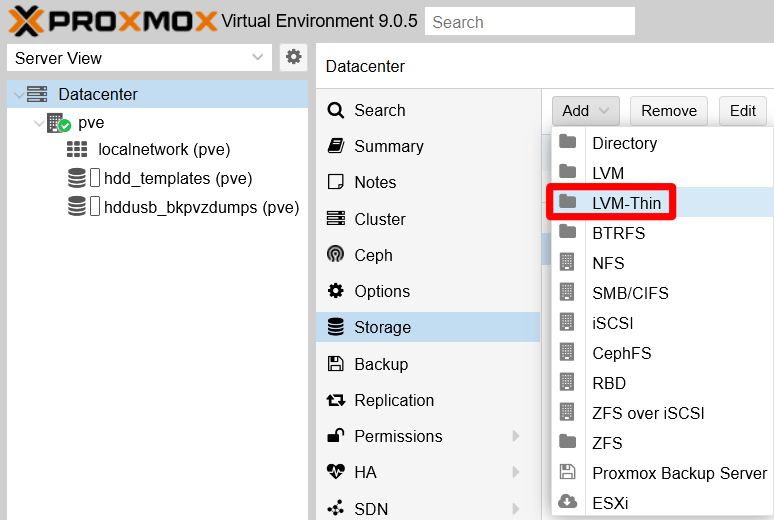Click the Cluster server icon
The height and width of the screenshot is (520, 774).
click(336, 218)
